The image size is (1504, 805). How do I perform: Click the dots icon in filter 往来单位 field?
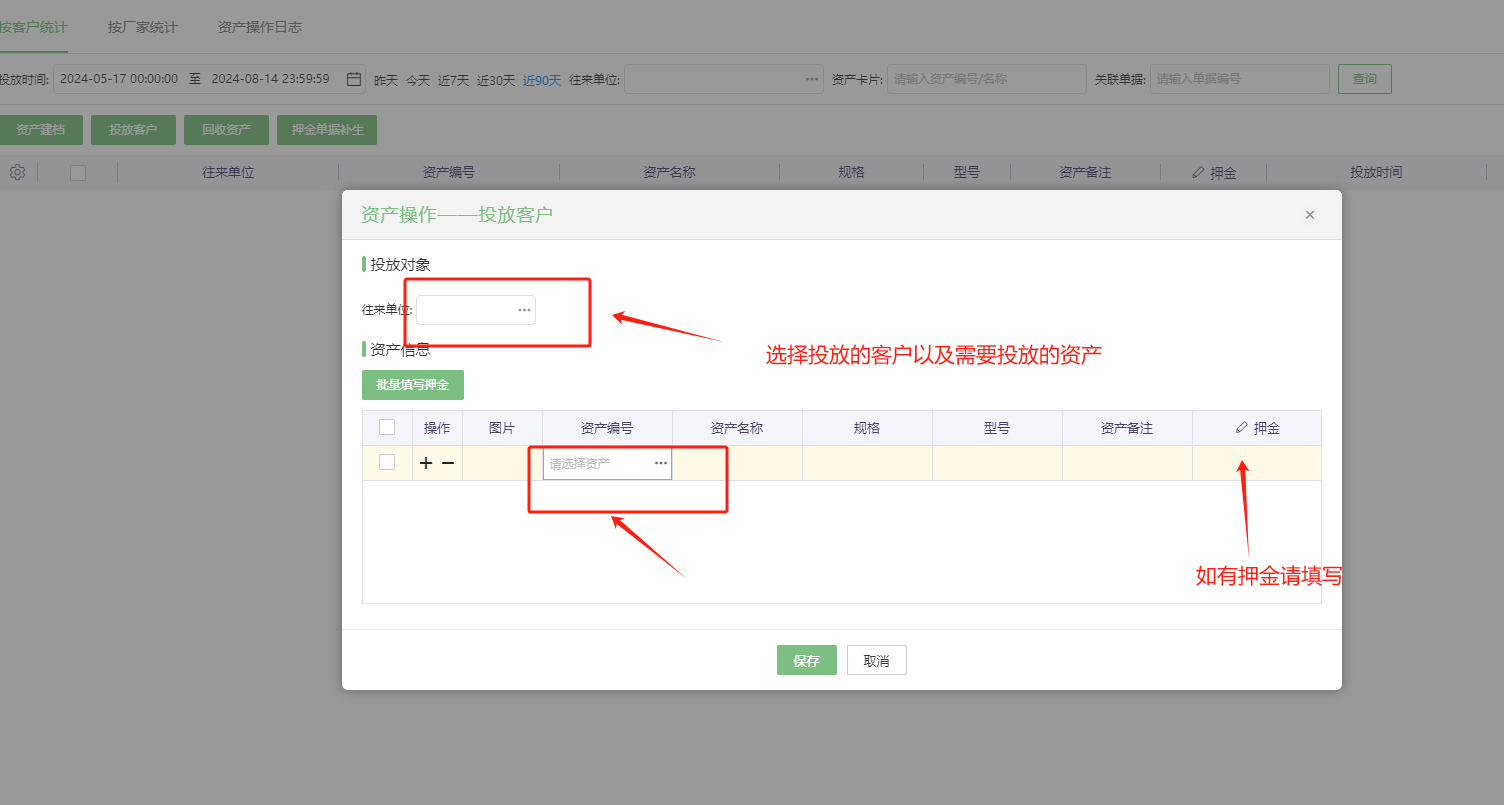(812, 79)
